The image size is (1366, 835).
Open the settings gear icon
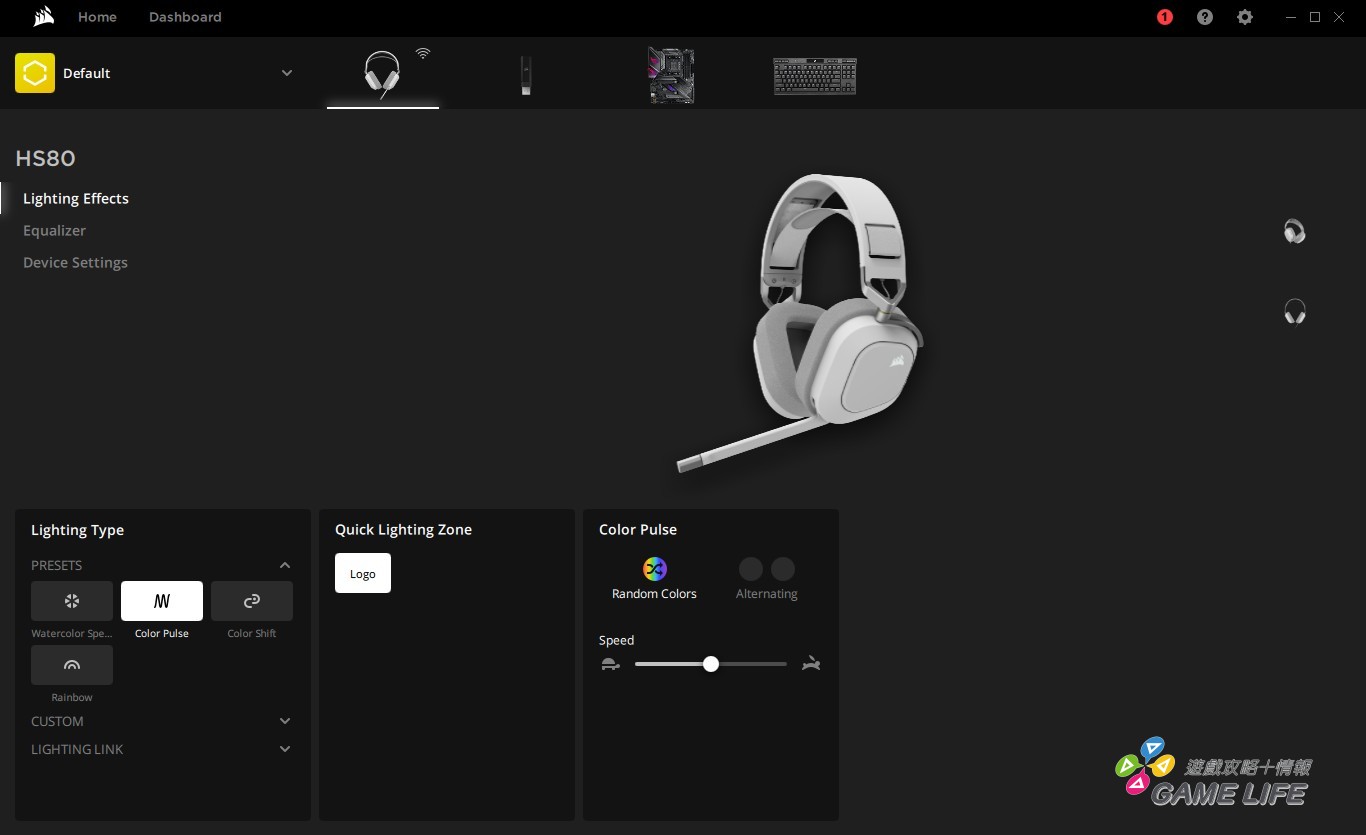click(x=1245, y=17)
